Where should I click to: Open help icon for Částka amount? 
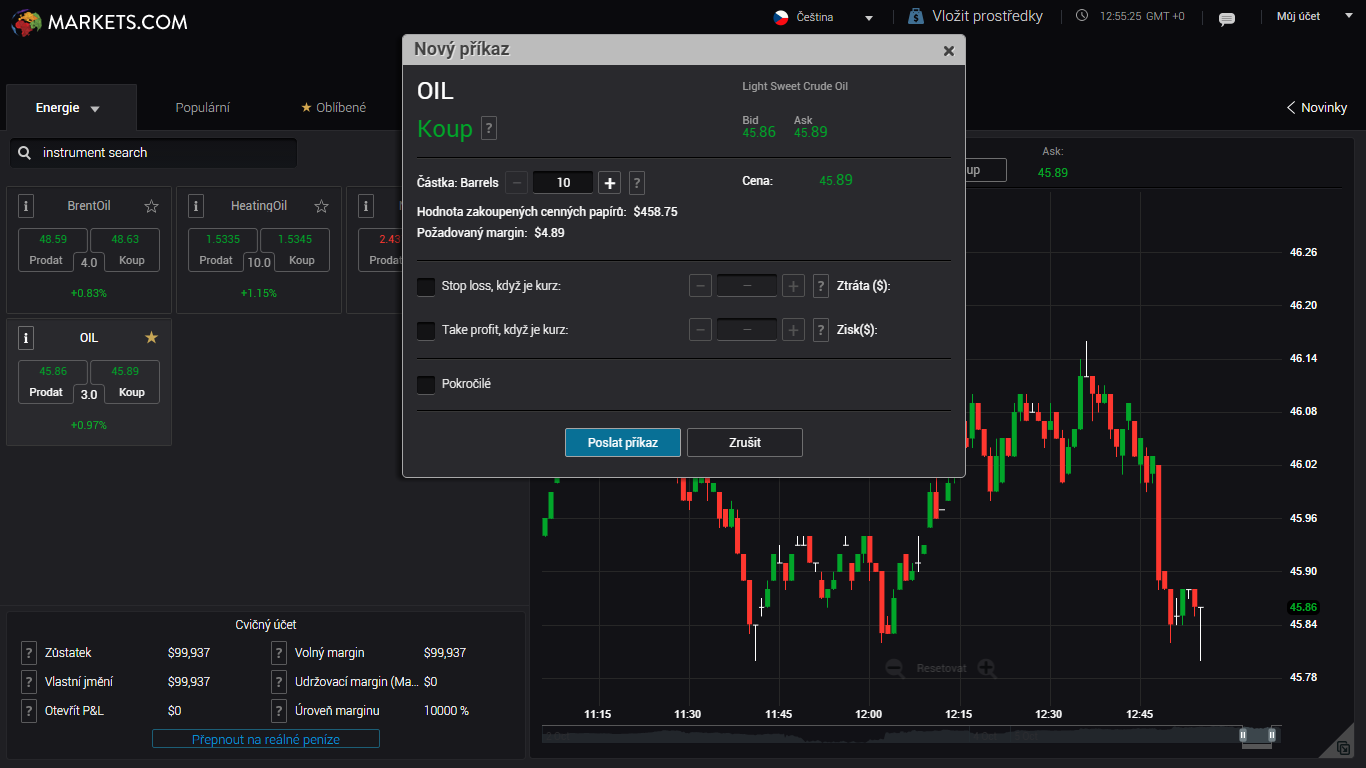637,183
